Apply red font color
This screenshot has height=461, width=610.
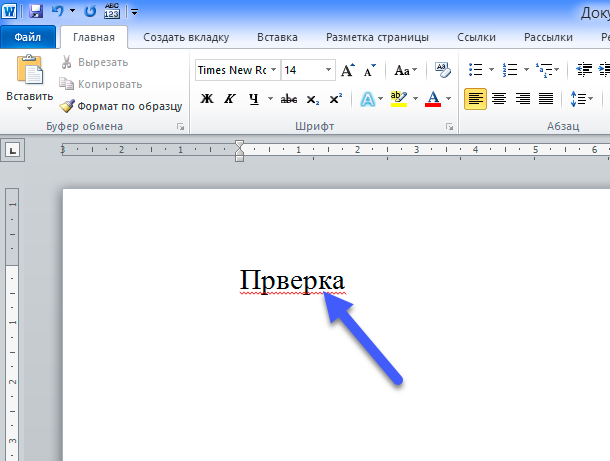(x=433, y=99)
